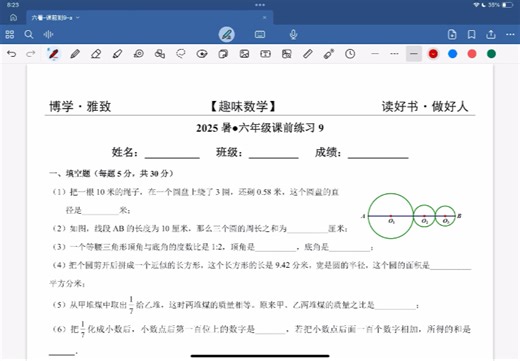Tap the 读好书·做好人 header text
This screenshot has width=520, height=361.
(x=425, y=107)
